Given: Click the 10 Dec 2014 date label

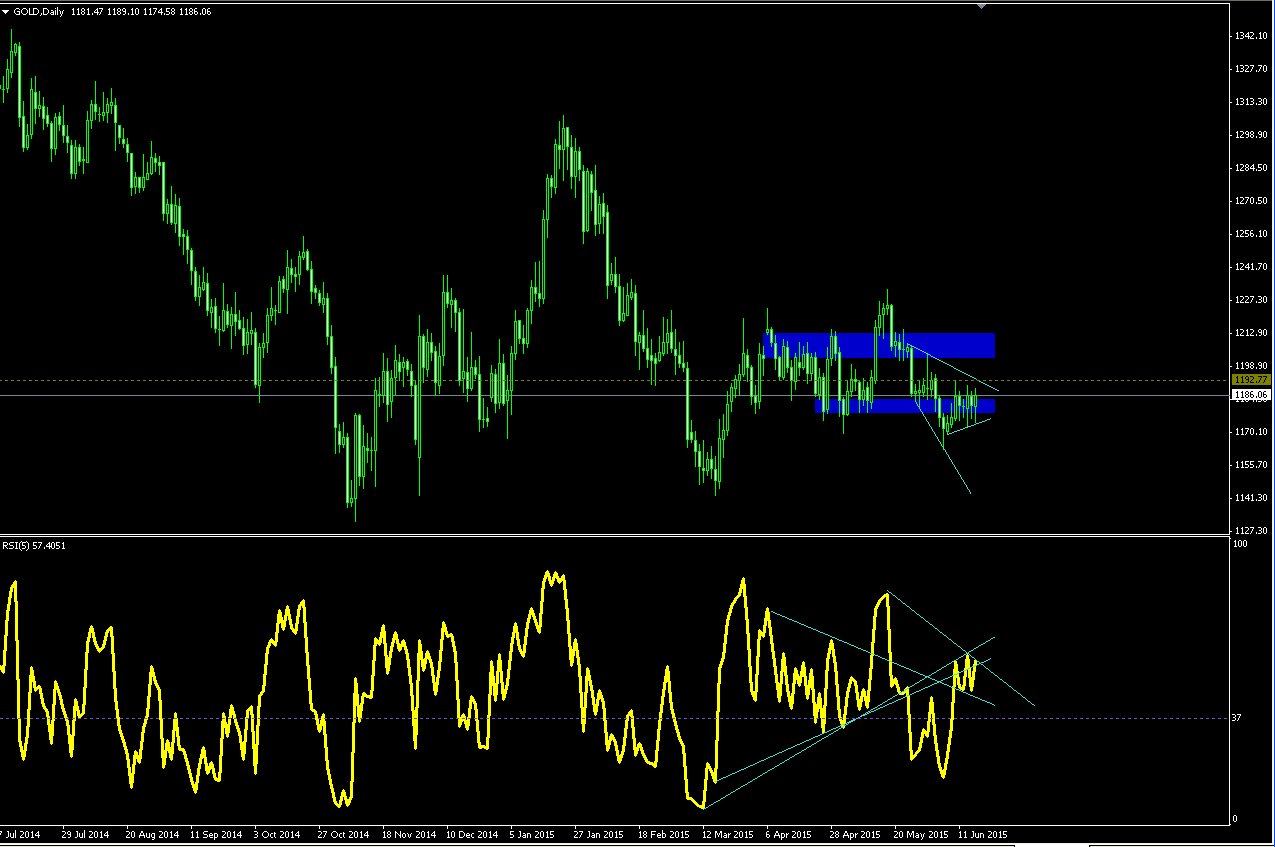Looking at the screenshot, I should pyautogui.click(x=471, y=833).
